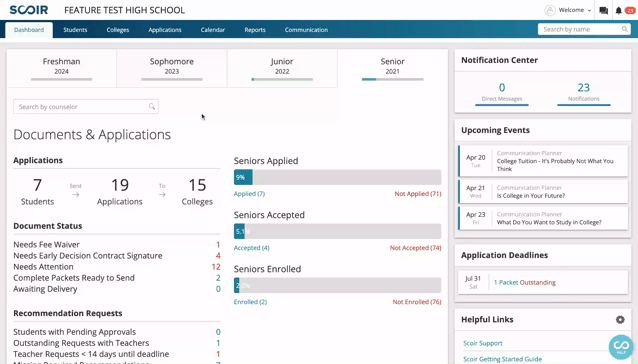This screenshot has height=364, width=638.
Task: Click the Notification Center heading
Action: tap(499, 60)
